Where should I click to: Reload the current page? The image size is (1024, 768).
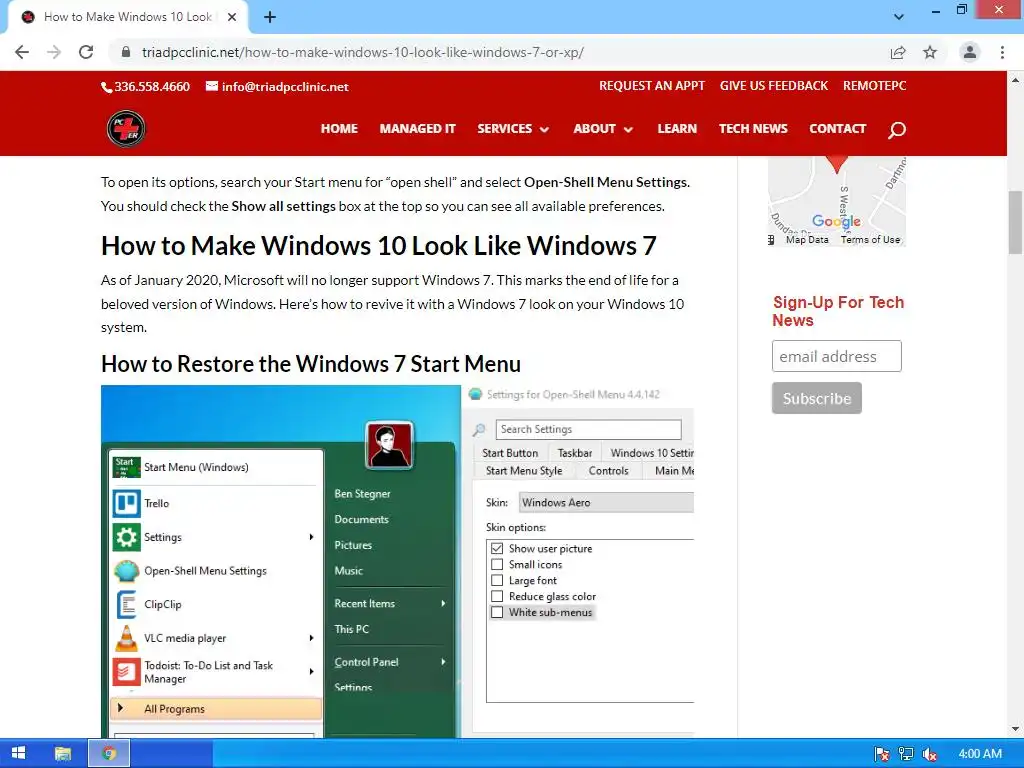[x=86, y=52]
